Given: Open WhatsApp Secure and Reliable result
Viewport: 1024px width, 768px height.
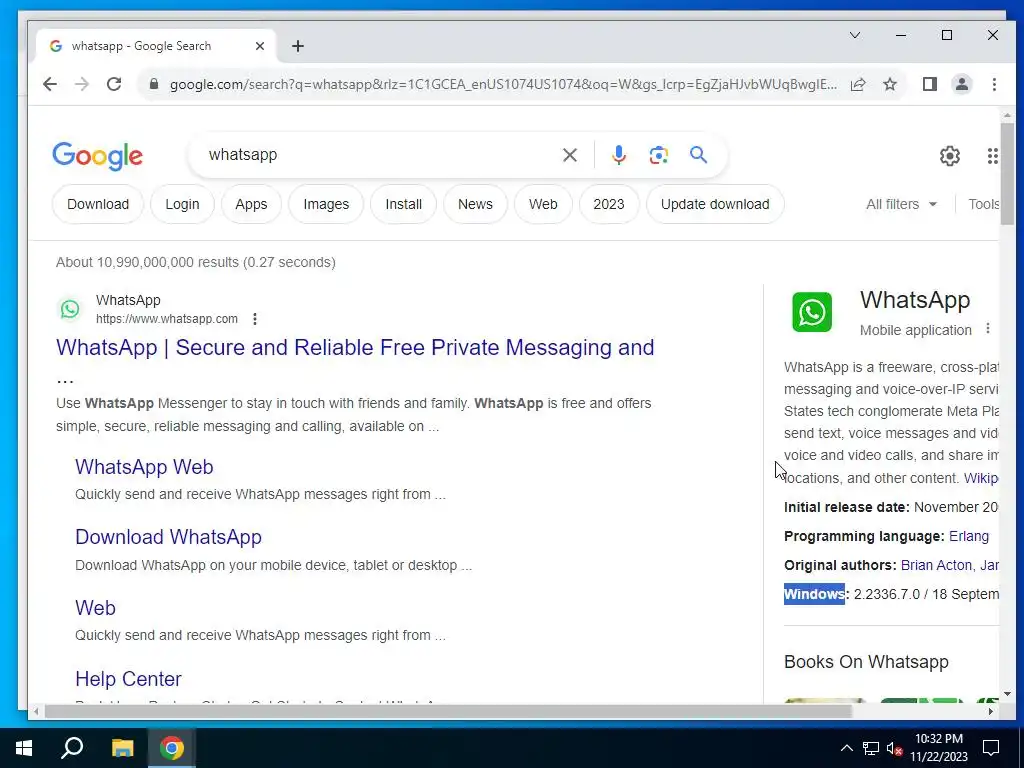Looking at the screenshot, I should tap(355, 347).
